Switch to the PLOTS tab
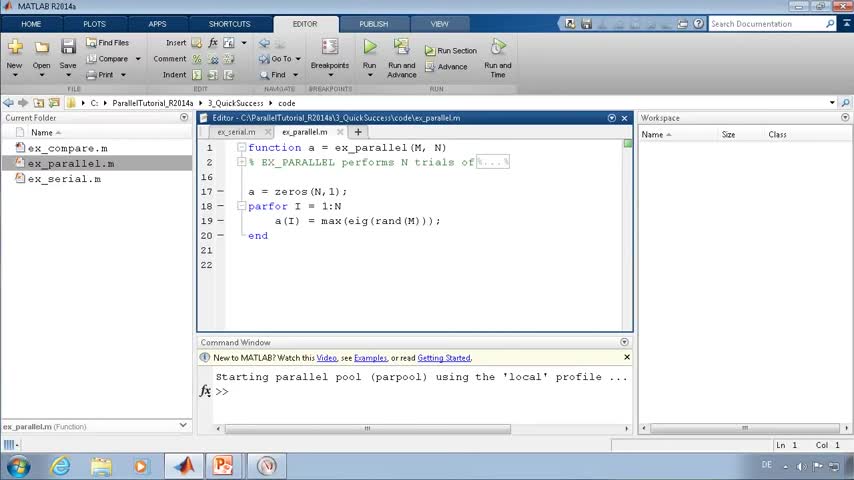Screen dimensions: 854x480 point(94,24)
